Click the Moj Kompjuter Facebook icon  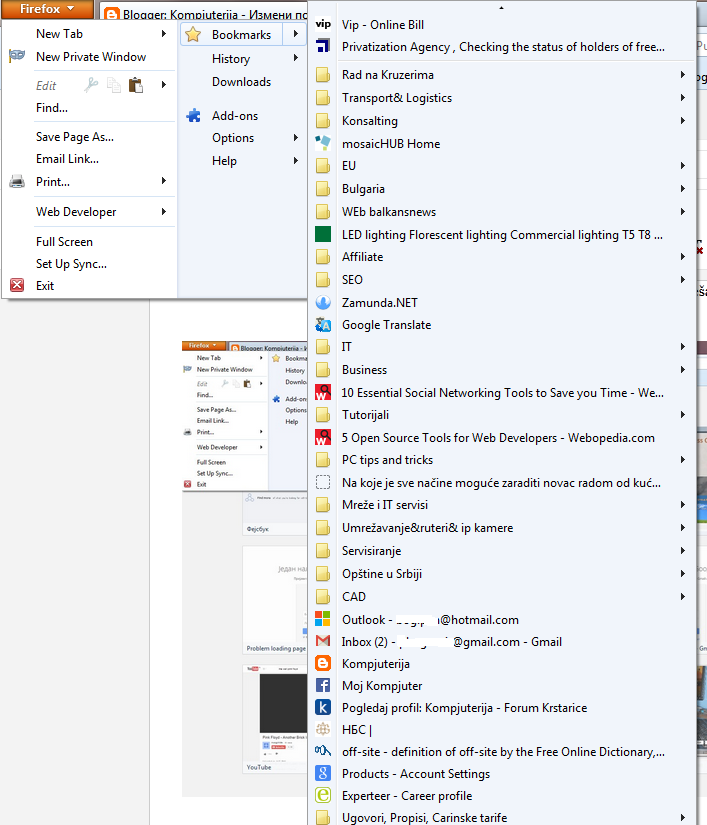323,685
